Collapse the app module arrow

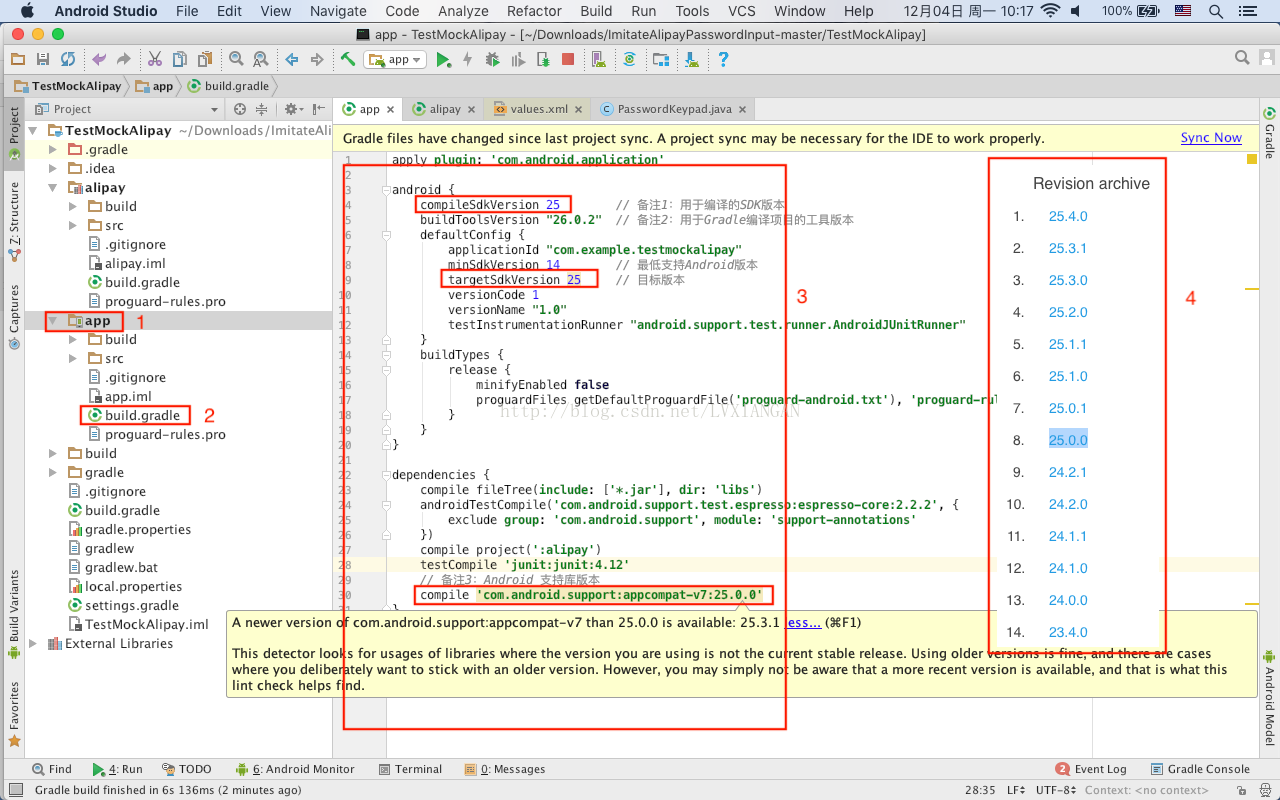(54, 321)
